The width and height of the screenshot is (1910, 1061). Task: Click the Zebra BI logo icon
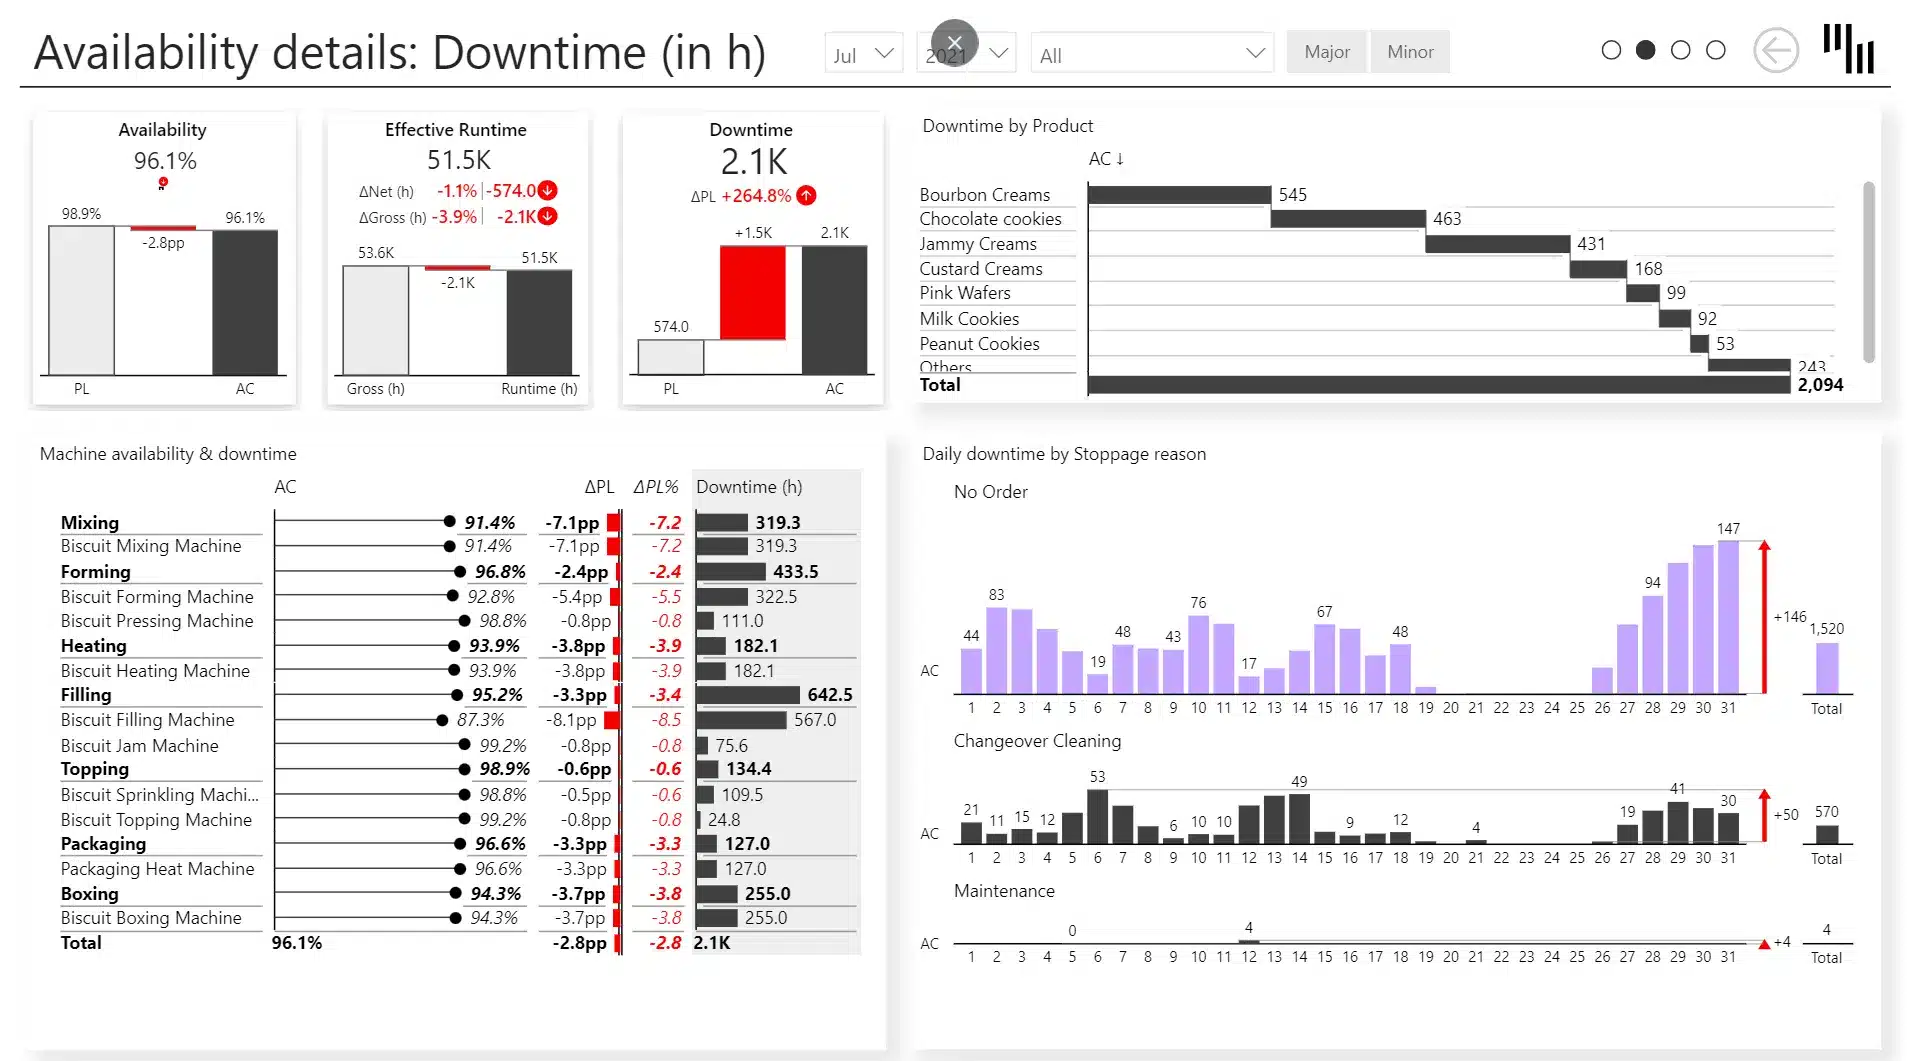pos(1849,48)
